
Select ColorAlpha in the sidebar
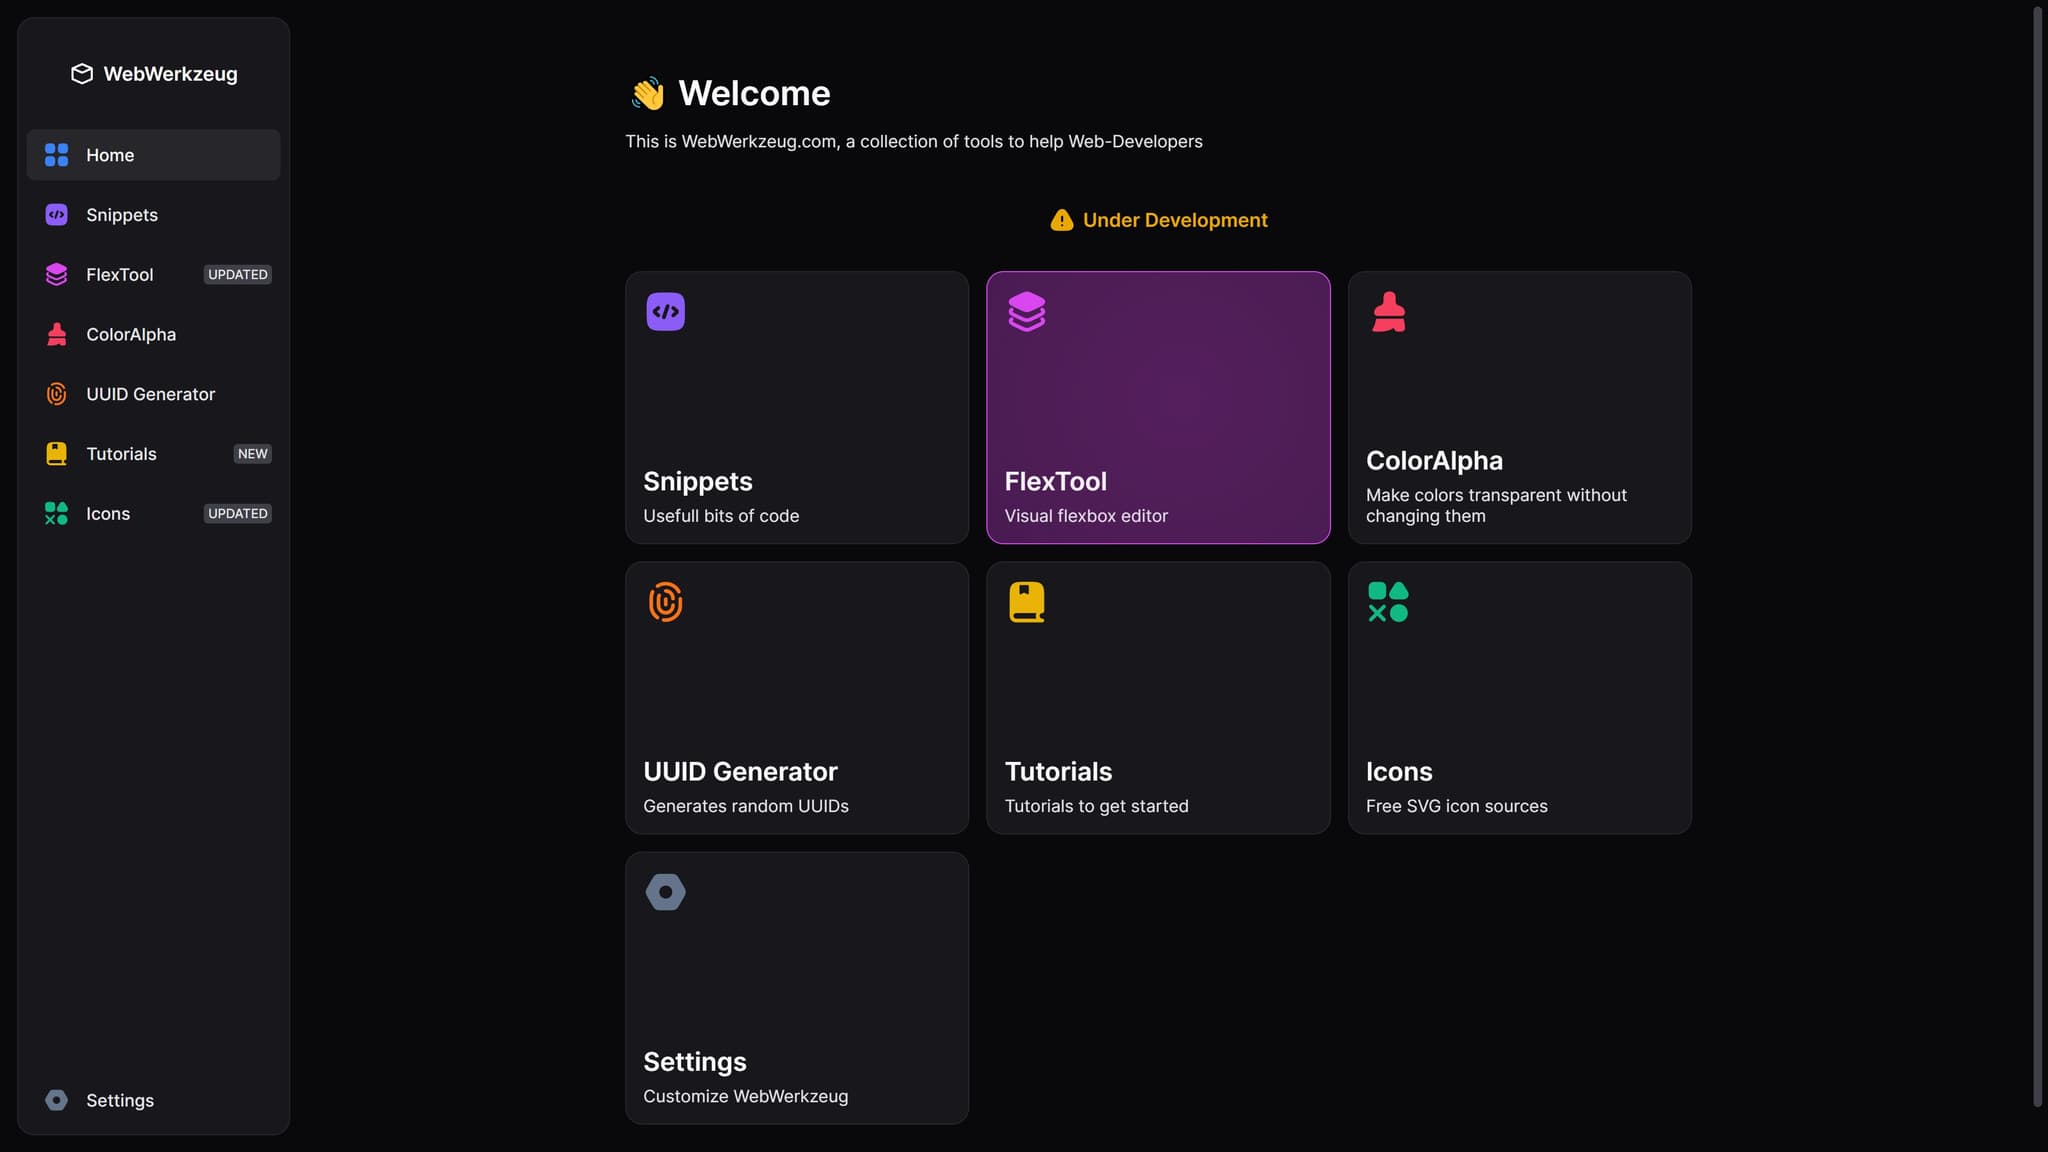click(131, 334)
